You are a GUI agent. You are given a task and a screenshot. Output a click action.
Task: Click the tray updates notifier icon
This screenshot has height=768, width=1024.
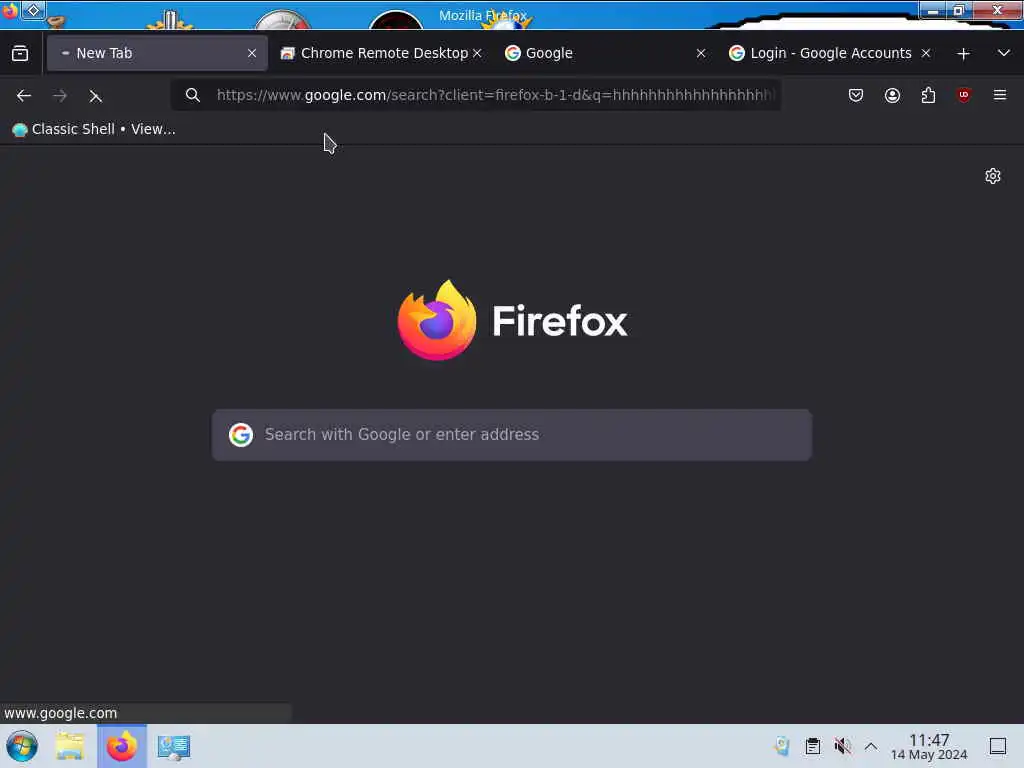782,746
